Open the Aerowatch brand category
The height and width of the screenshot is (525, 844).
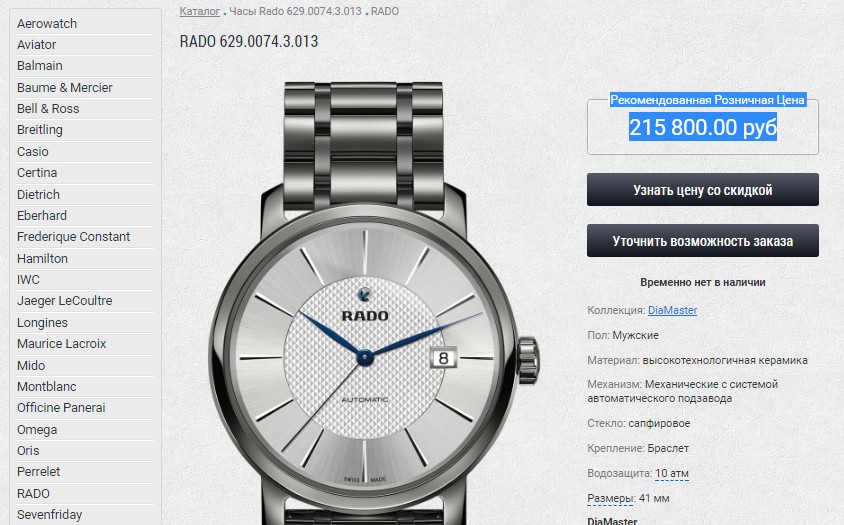47,24
